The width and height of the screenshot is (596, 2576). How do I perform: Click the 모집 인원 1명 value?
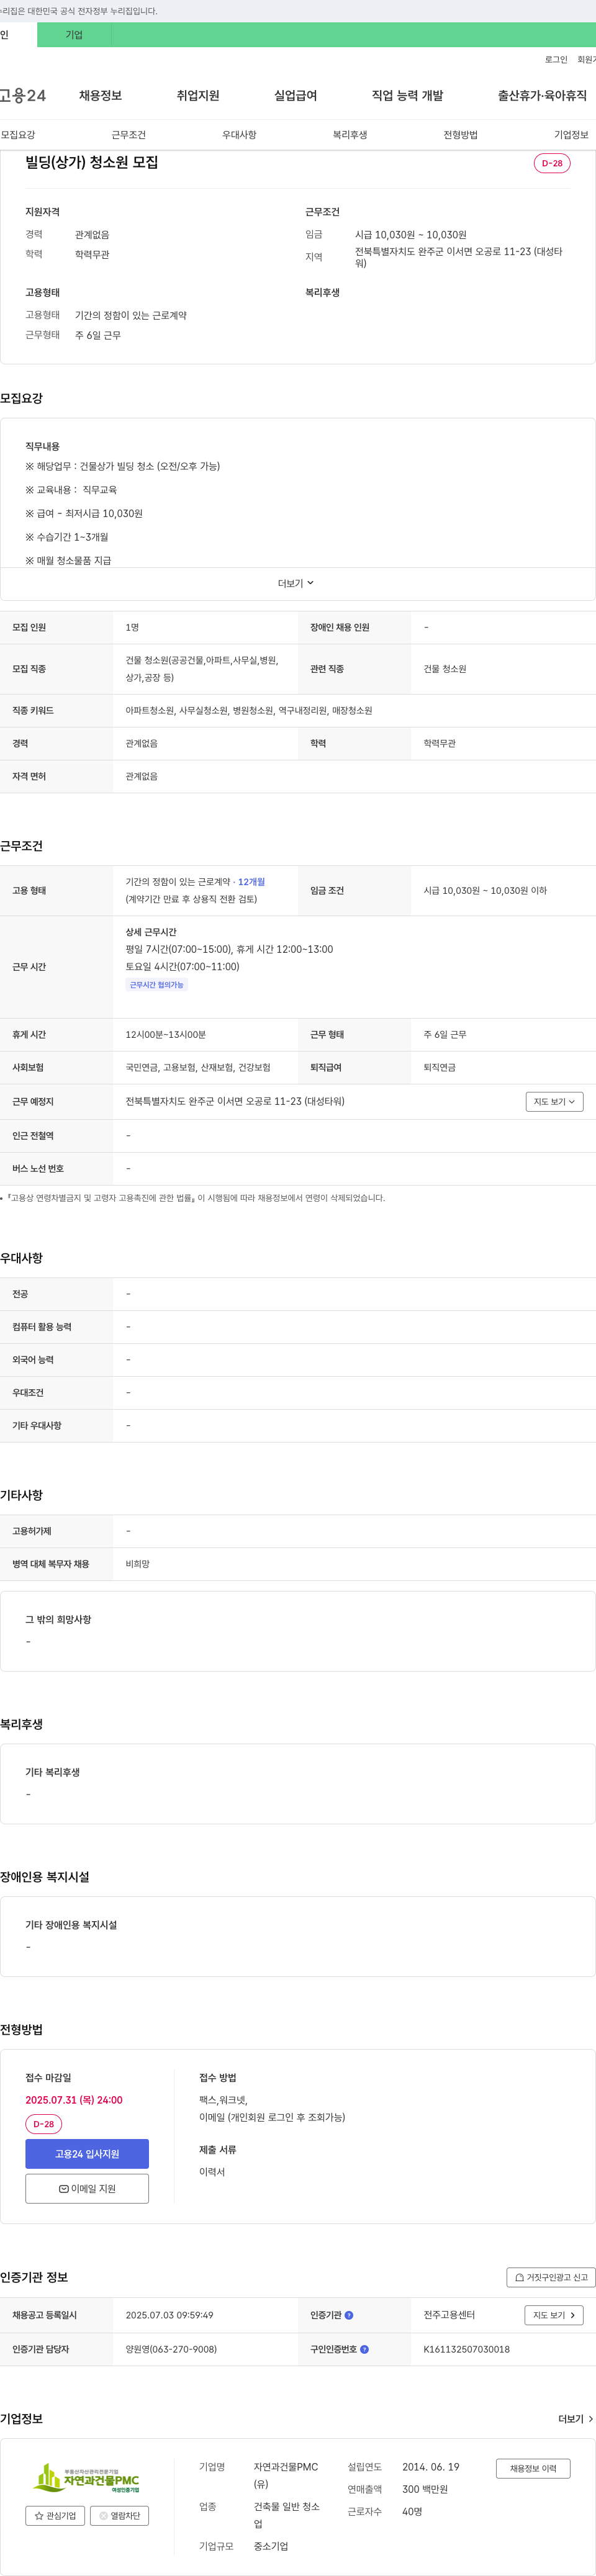point(132,627)
